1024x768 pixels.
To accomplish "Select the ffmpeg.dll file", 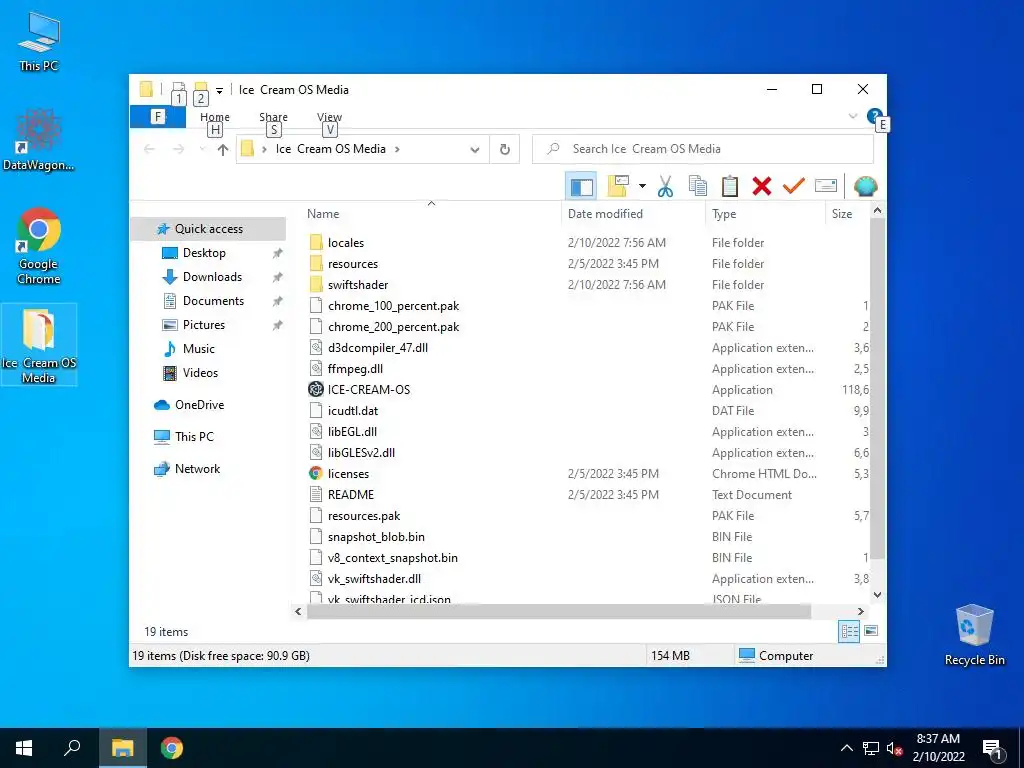I will click(x=355, y=369).
